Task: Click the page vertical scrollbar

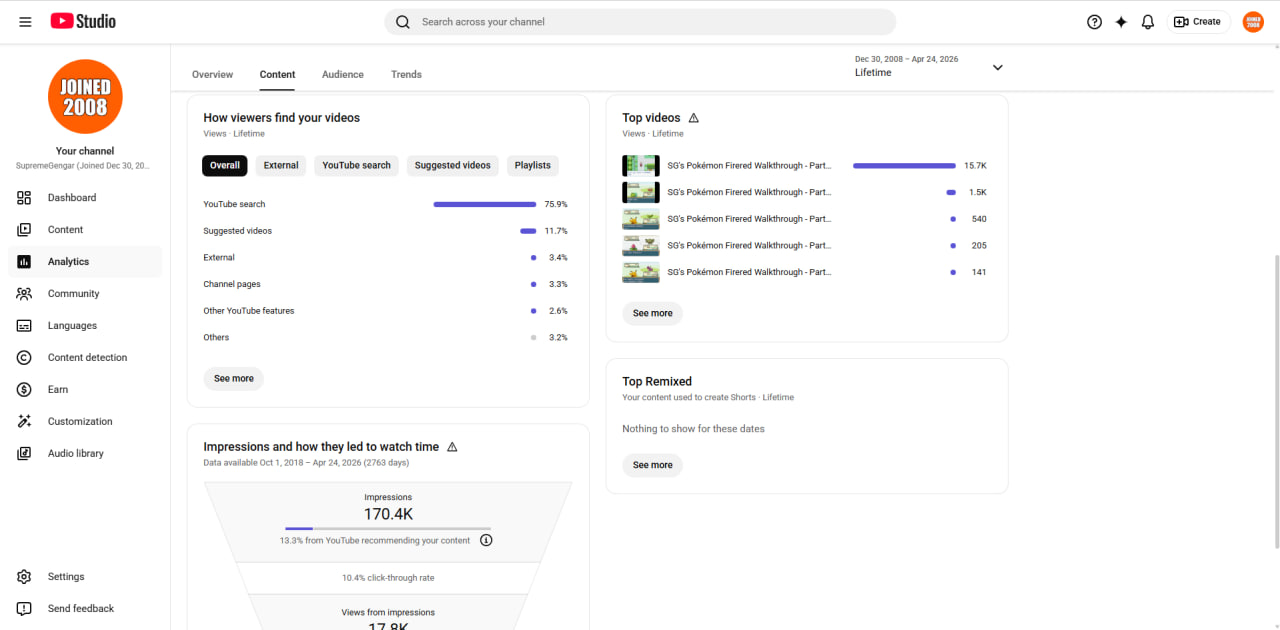Action: click(x=1275, y=401)
